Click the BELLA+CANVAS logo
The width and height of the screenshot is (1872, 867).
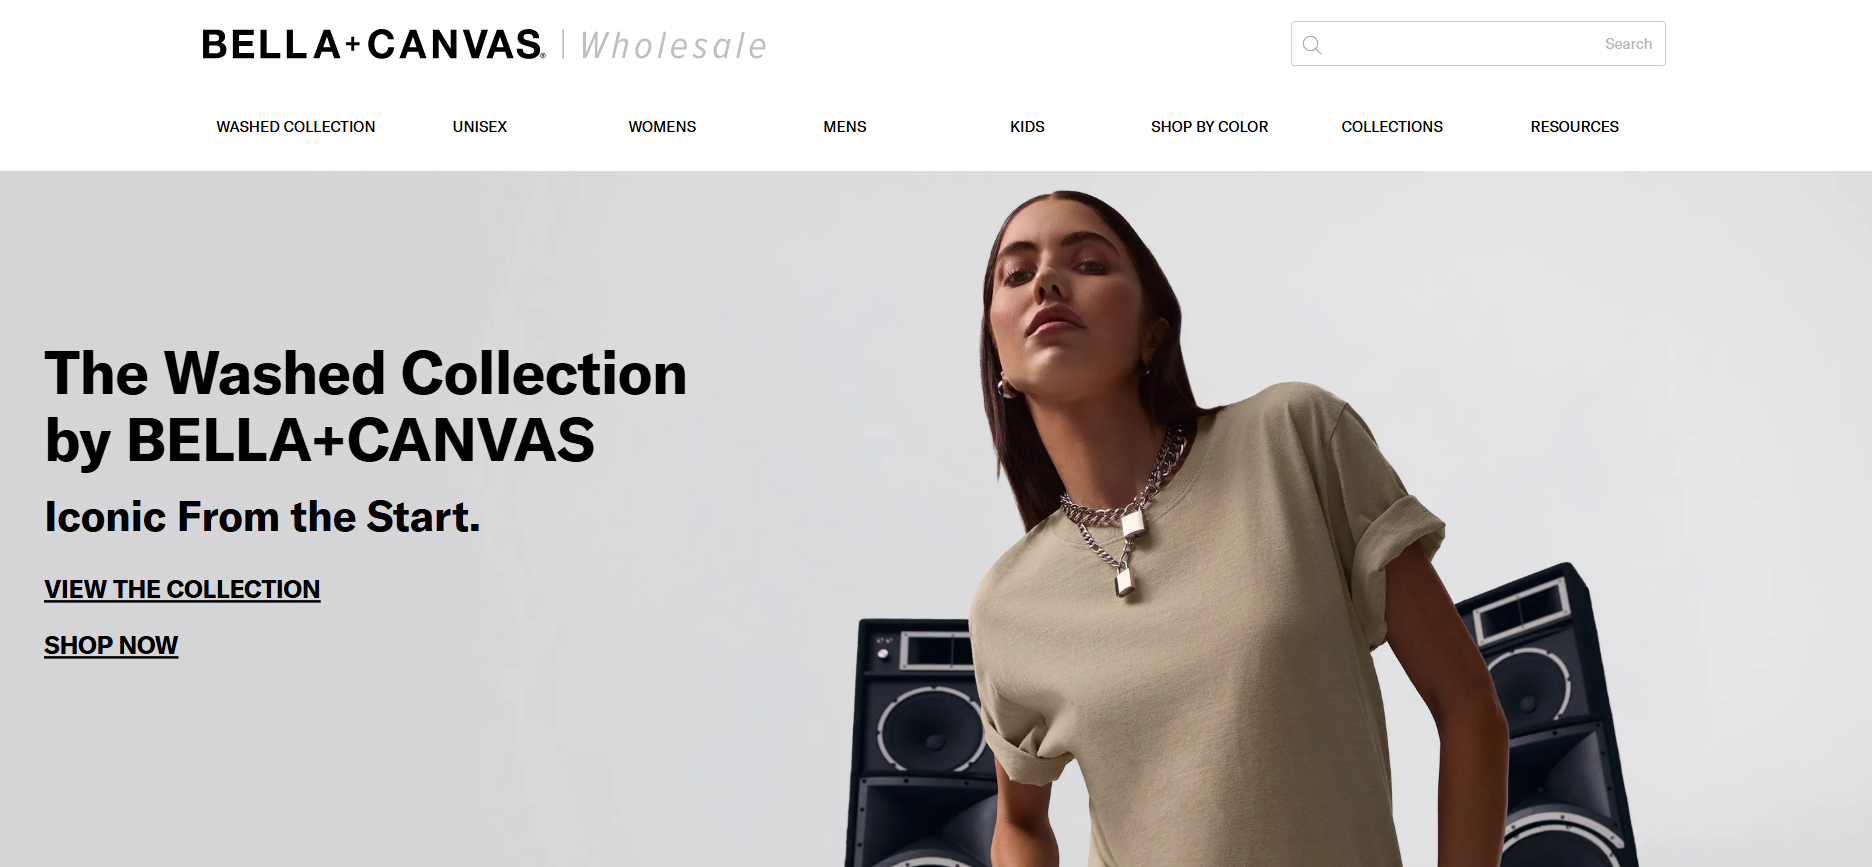coord(374,45)
